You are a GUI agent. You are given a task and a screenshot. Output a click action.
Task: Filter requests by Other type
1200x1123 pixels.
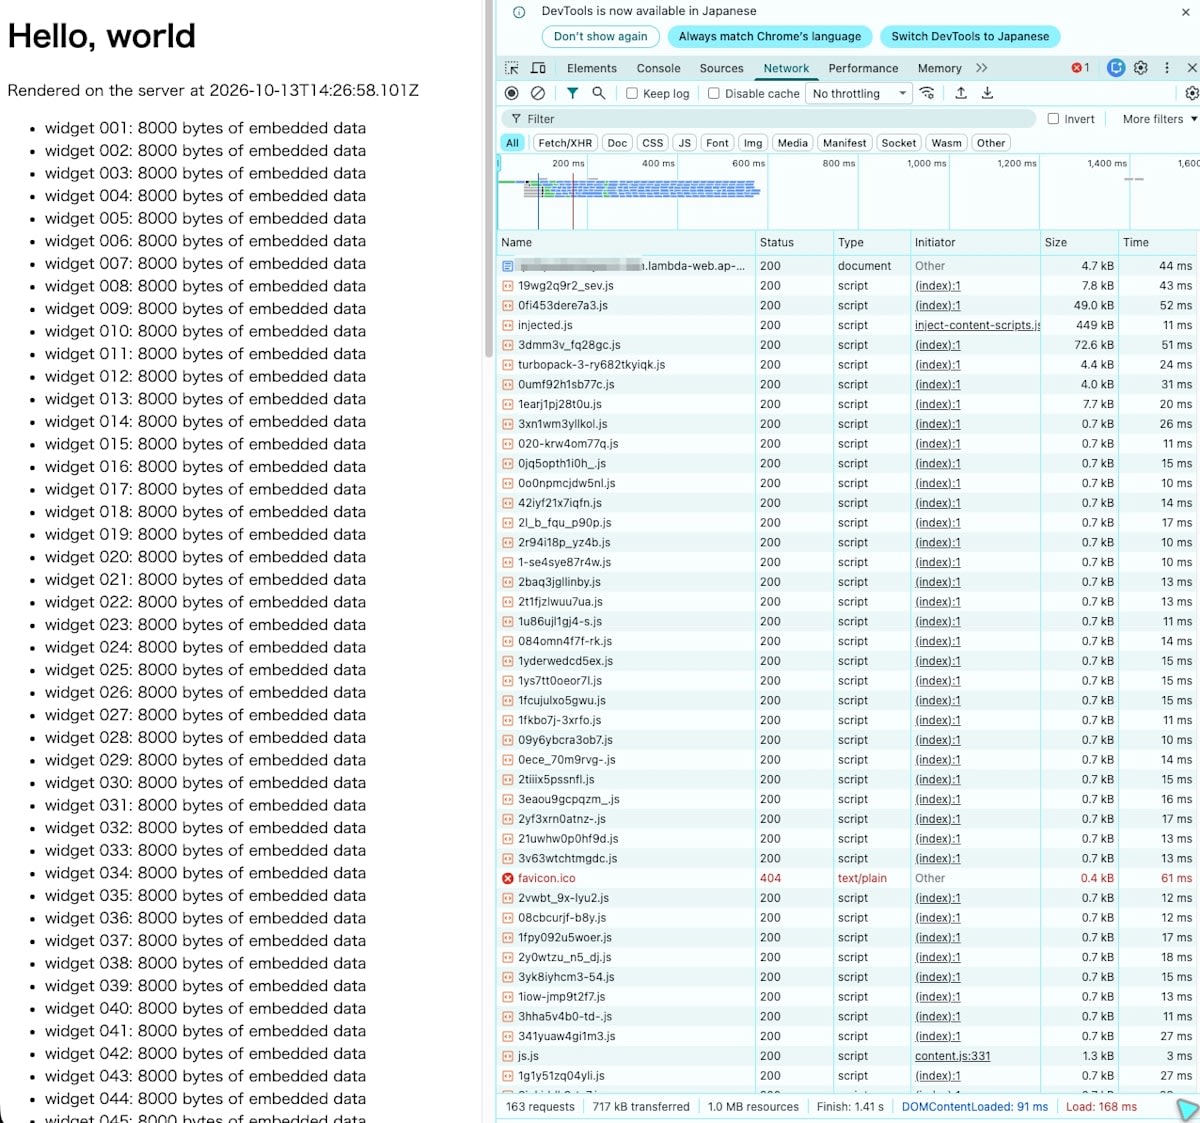coord(991,143)
